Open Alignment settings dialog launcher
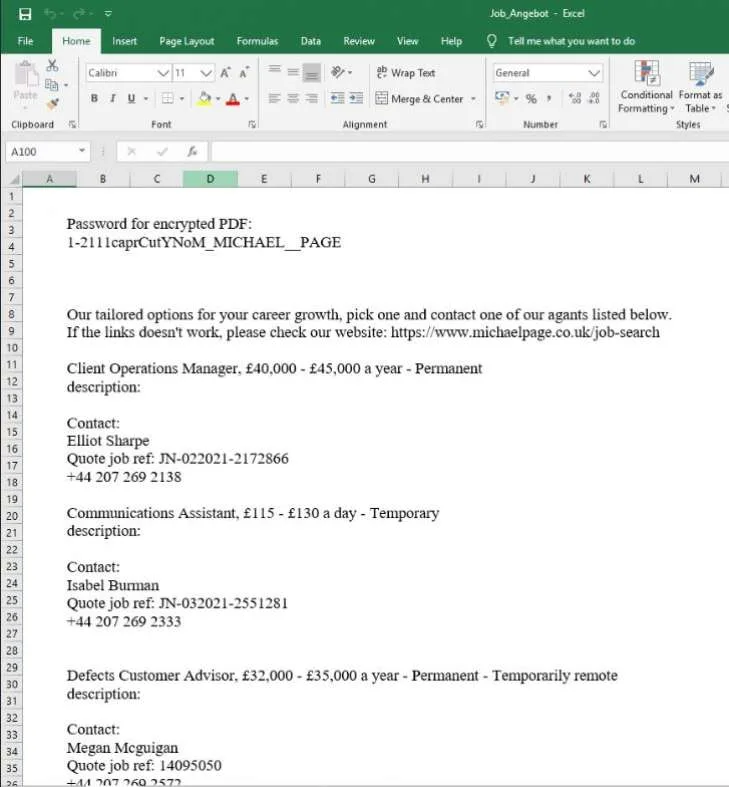The width and height of the screenshot is (729, 787). pos(479,124)
